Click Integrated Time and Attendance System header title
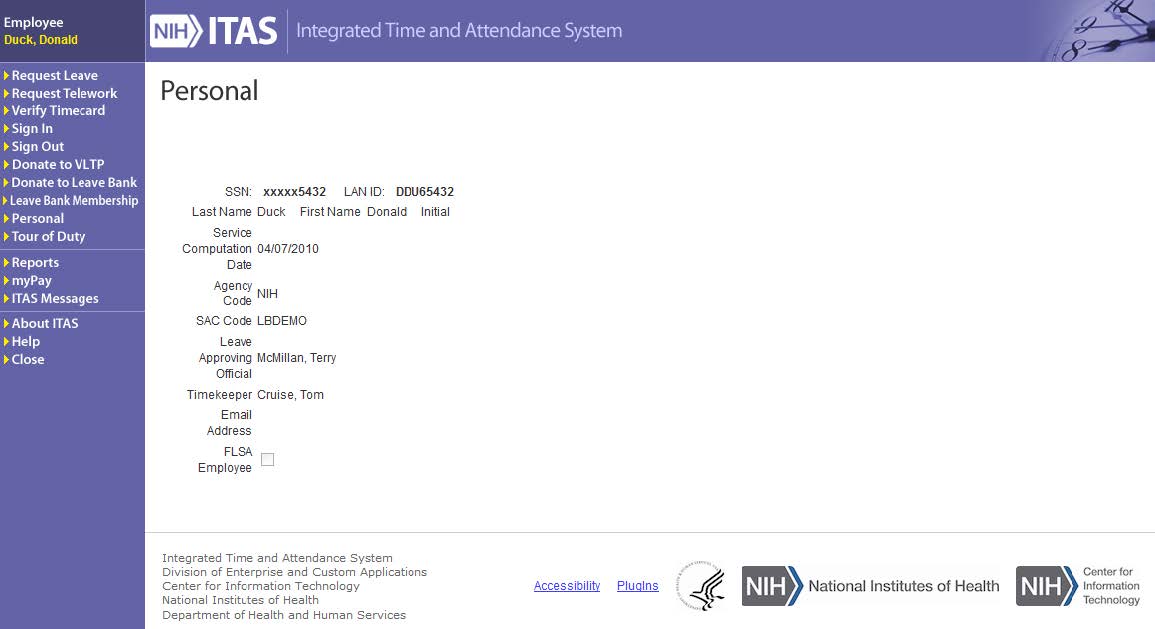This screenshot has width=1155, height=629. [x=459, y=31]
